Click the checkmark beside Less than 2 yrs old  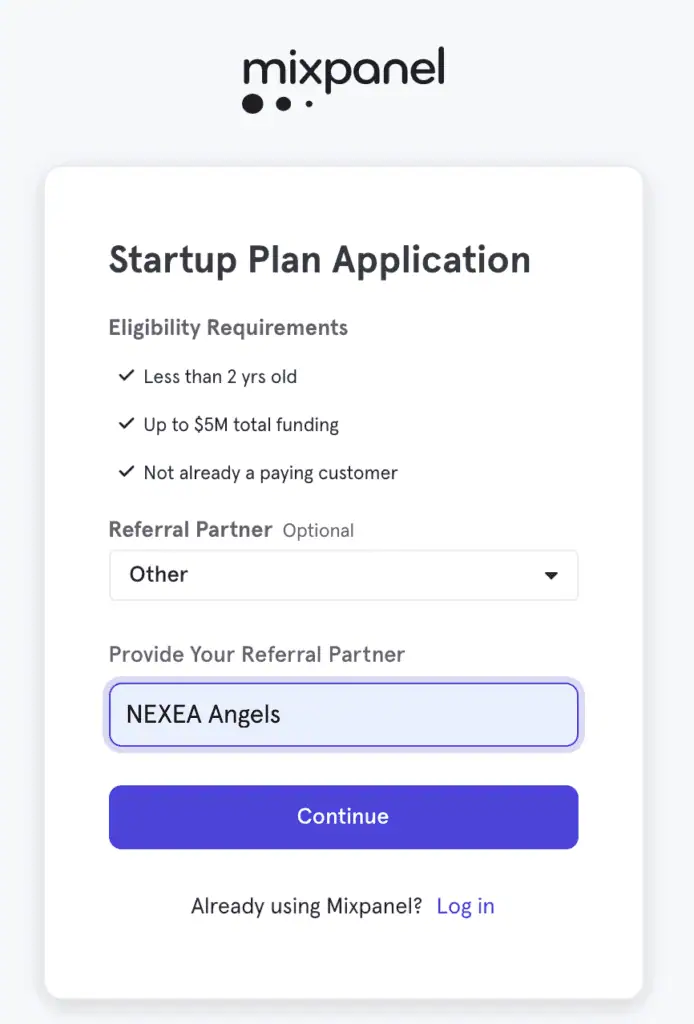[126, 376]
